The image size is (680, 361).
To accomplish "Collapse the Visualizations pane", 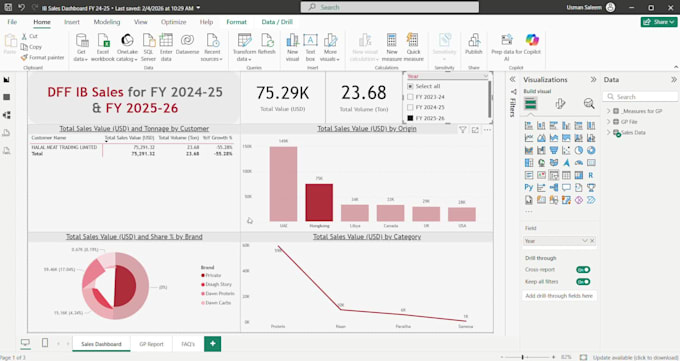I will coord(593,79).
